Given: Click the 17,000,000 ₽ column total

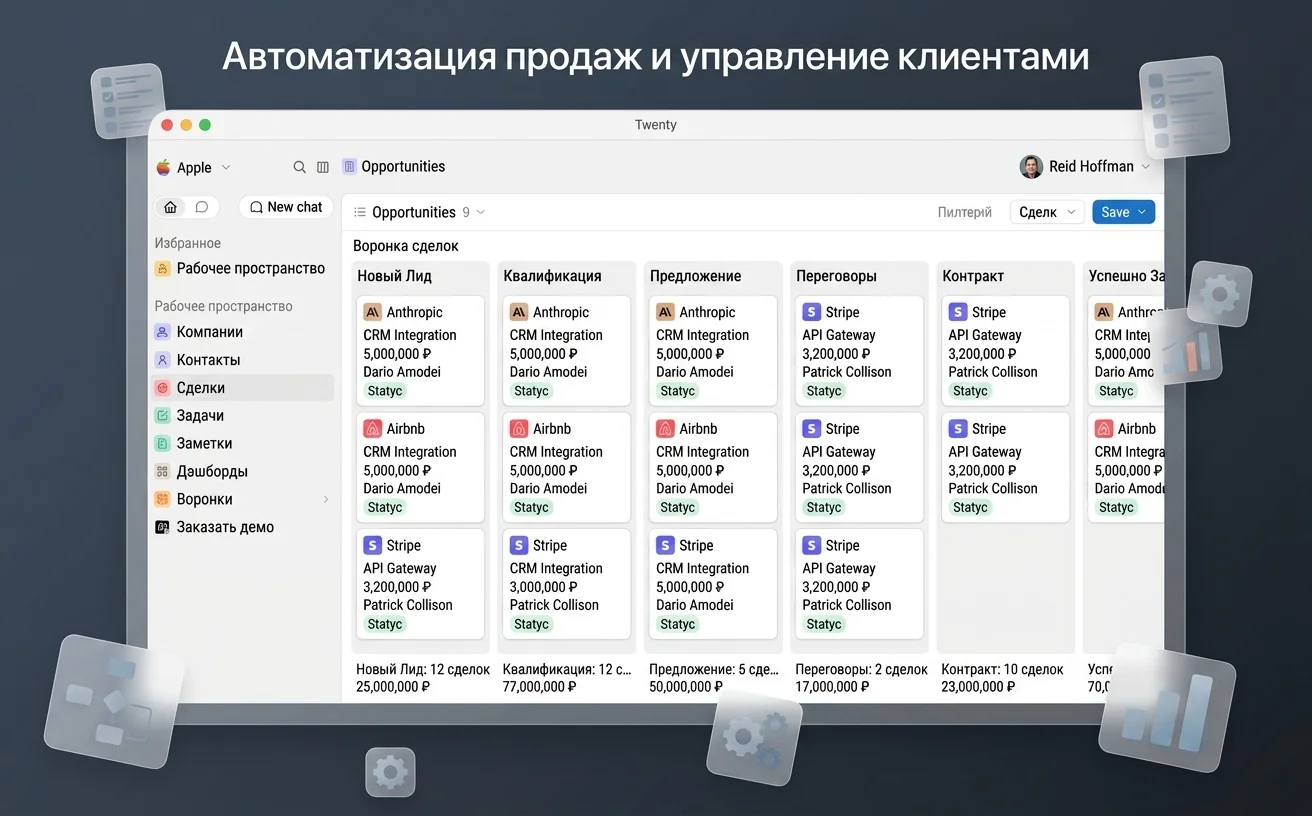Looking at the screenshot, I should click(x=833, y=687).
